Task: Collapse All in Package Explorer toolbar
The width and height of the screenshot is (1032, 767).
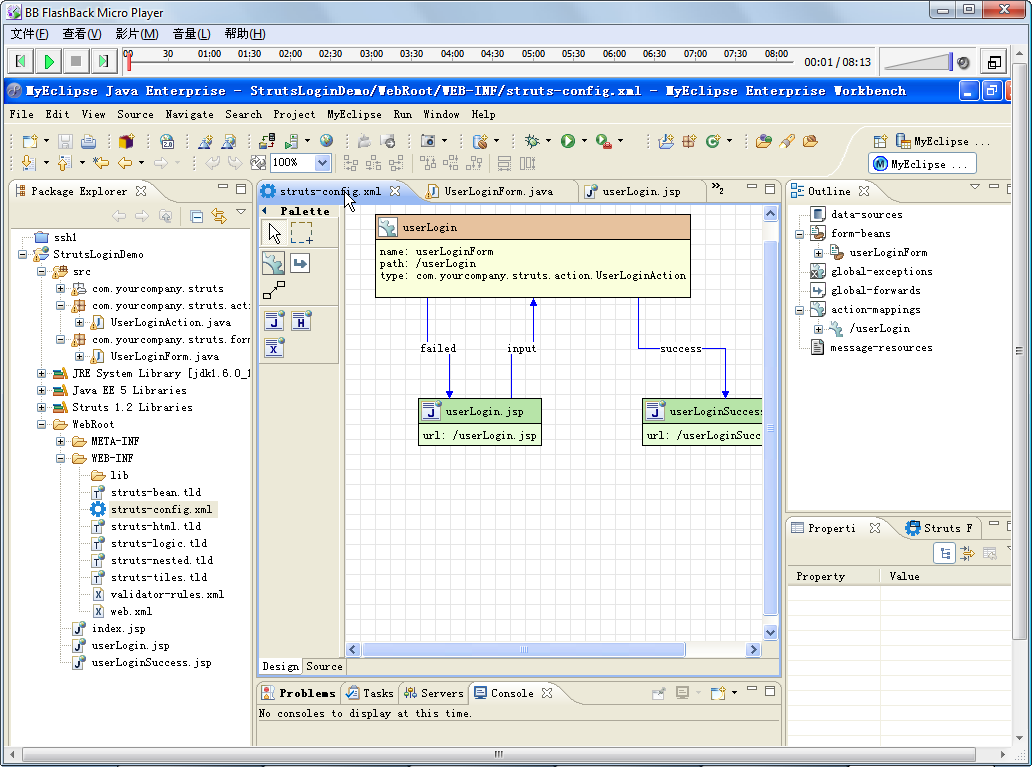Action: coord(196,216)
